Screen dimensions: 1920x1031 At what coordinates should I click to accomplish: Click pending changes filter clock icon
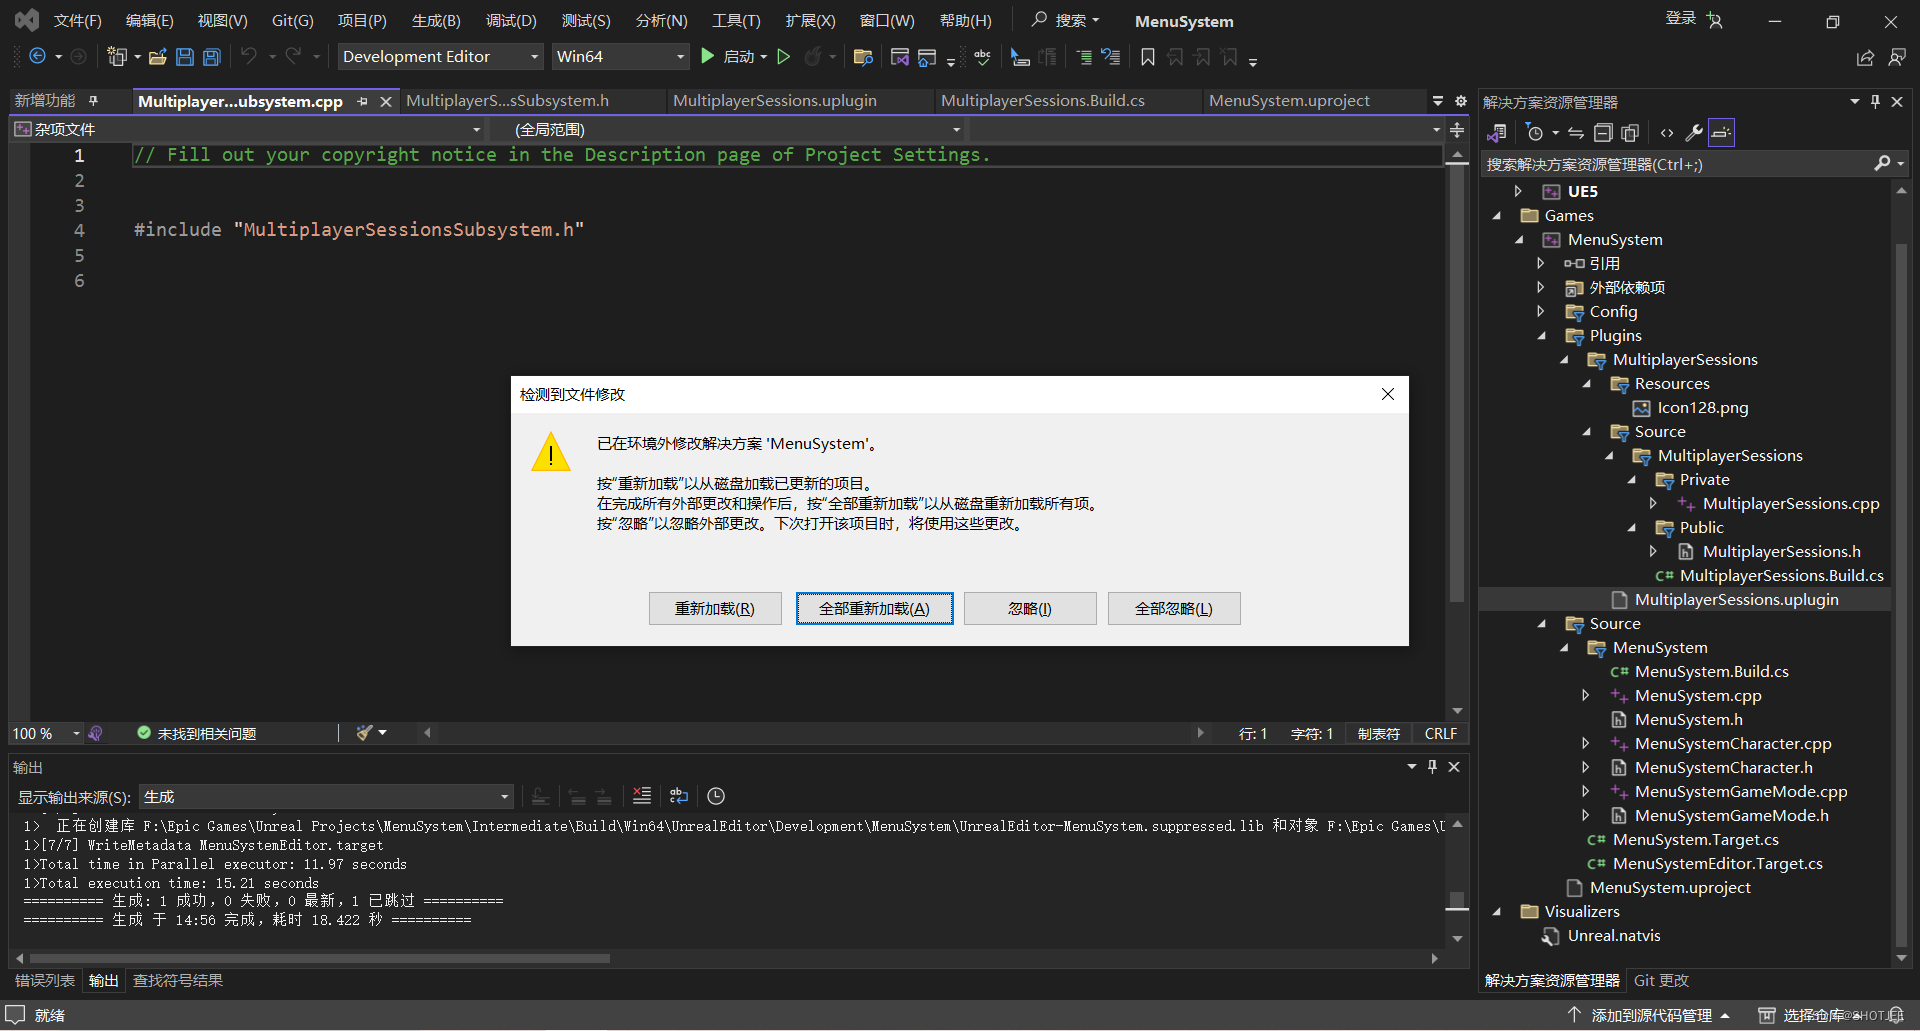(1535, 133)
